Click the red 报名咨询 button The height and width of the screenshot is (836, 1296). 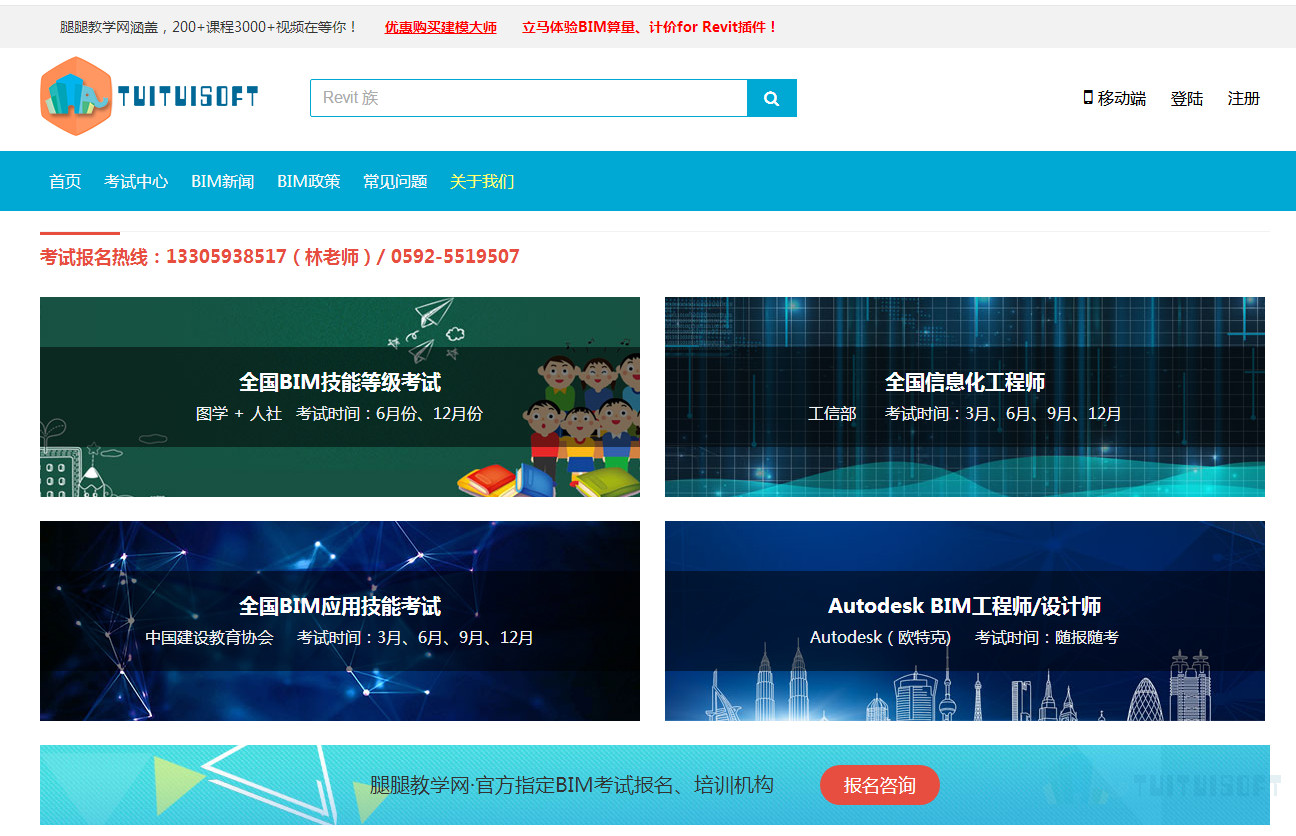coord(880,785)
